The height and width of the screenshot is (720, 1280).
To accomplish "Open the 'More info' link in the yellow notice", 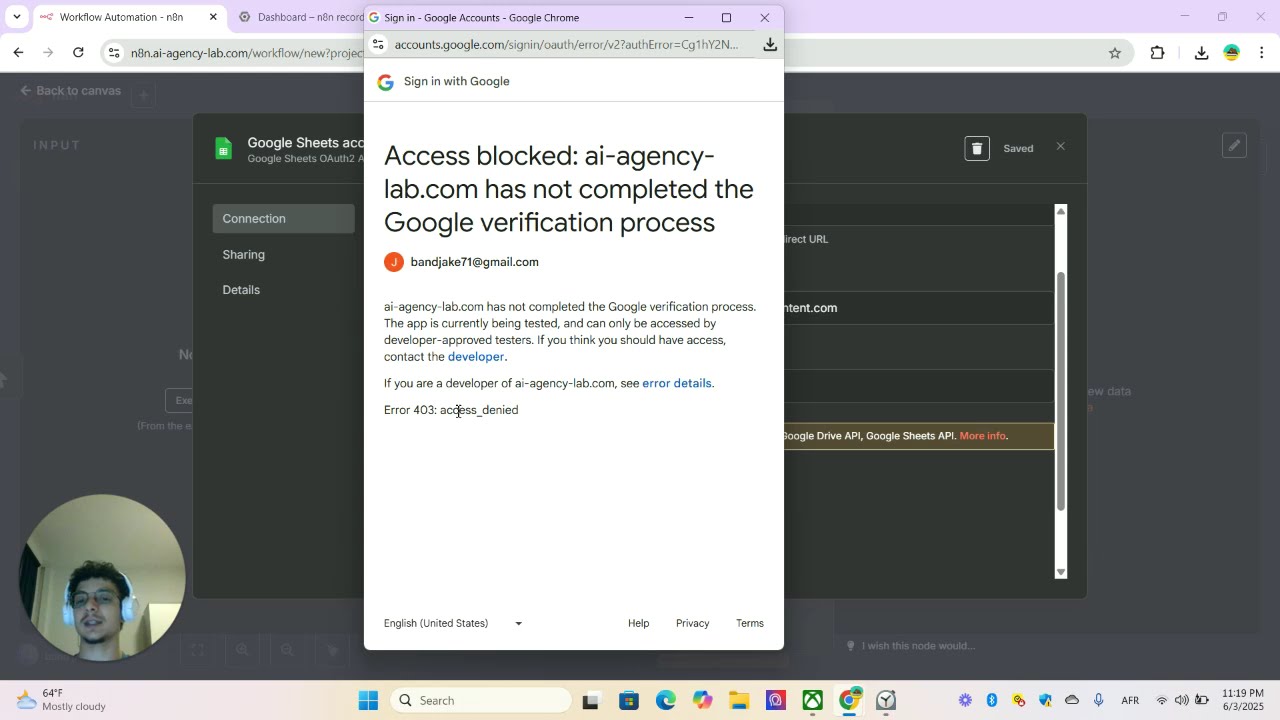I will tap(982, 436).
